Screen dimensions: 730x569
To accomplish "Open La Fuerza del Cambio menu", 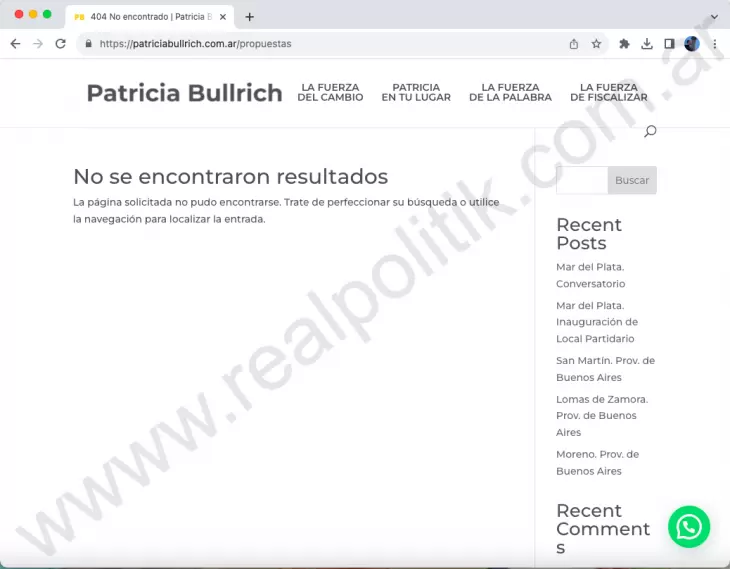I will pos(330,92).
